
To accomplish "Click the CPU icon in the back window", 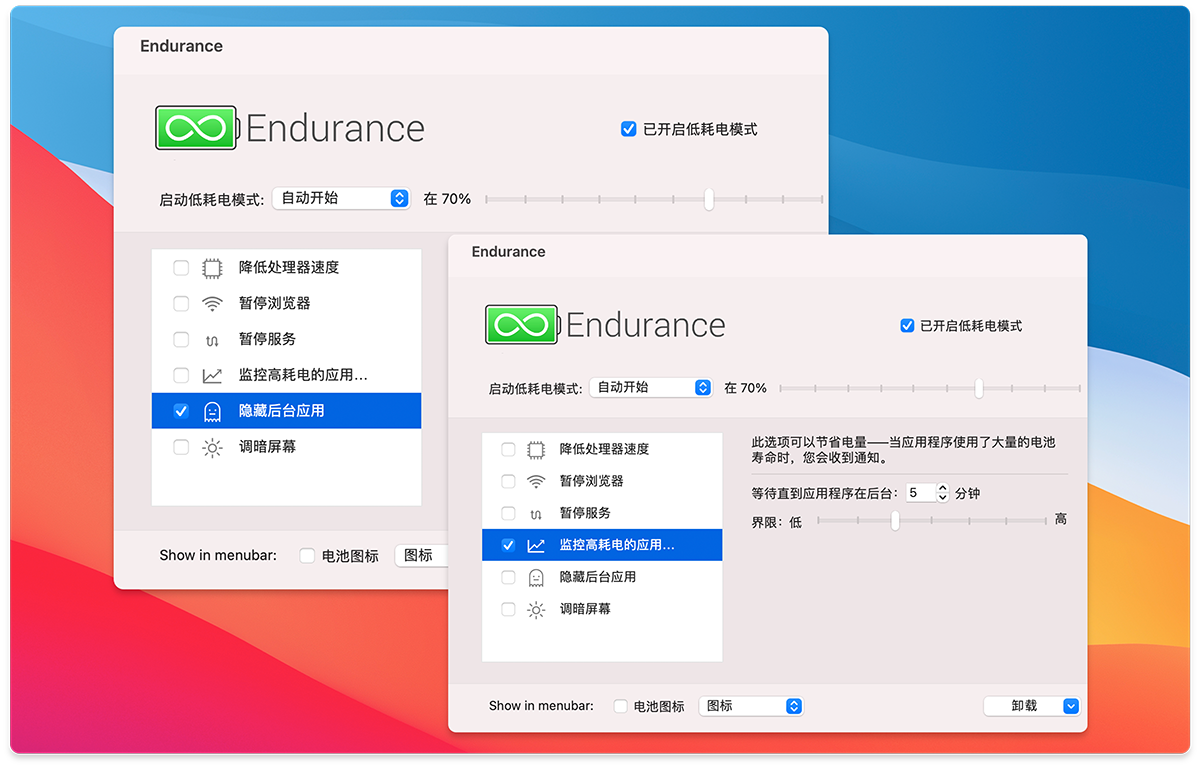I will pos(211,267).
